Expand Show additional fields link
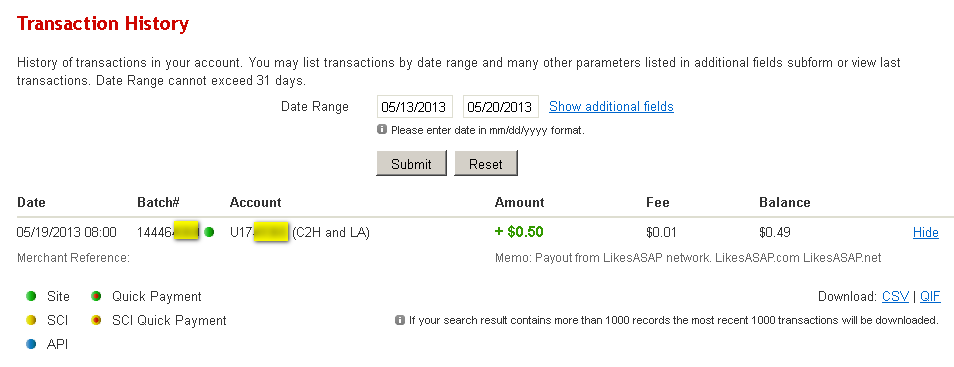The width and height of the screenshot is (954, 367). click(x=611, y=107)
